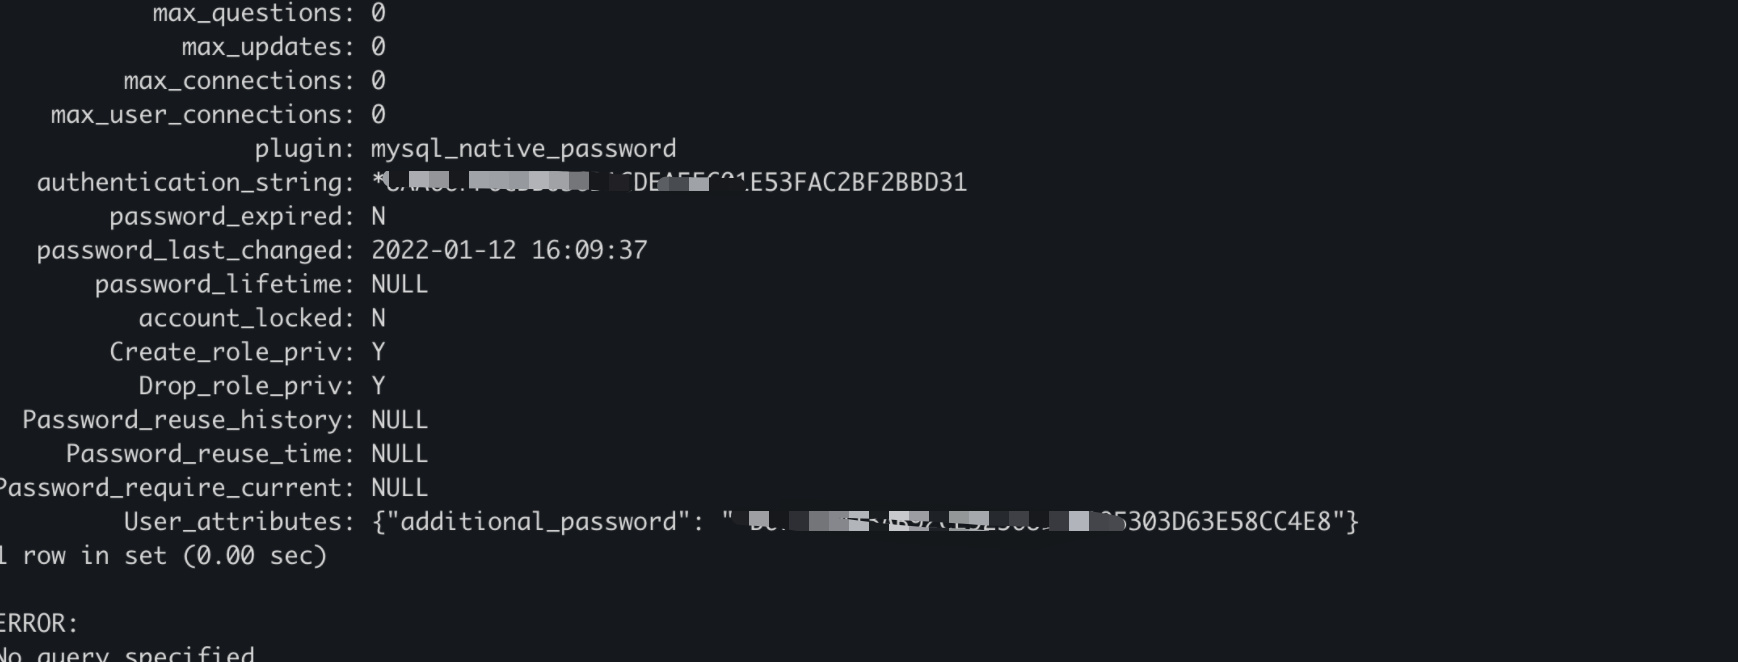Click the User_attributes field label

pyautogui.click(x=238, y=522)
